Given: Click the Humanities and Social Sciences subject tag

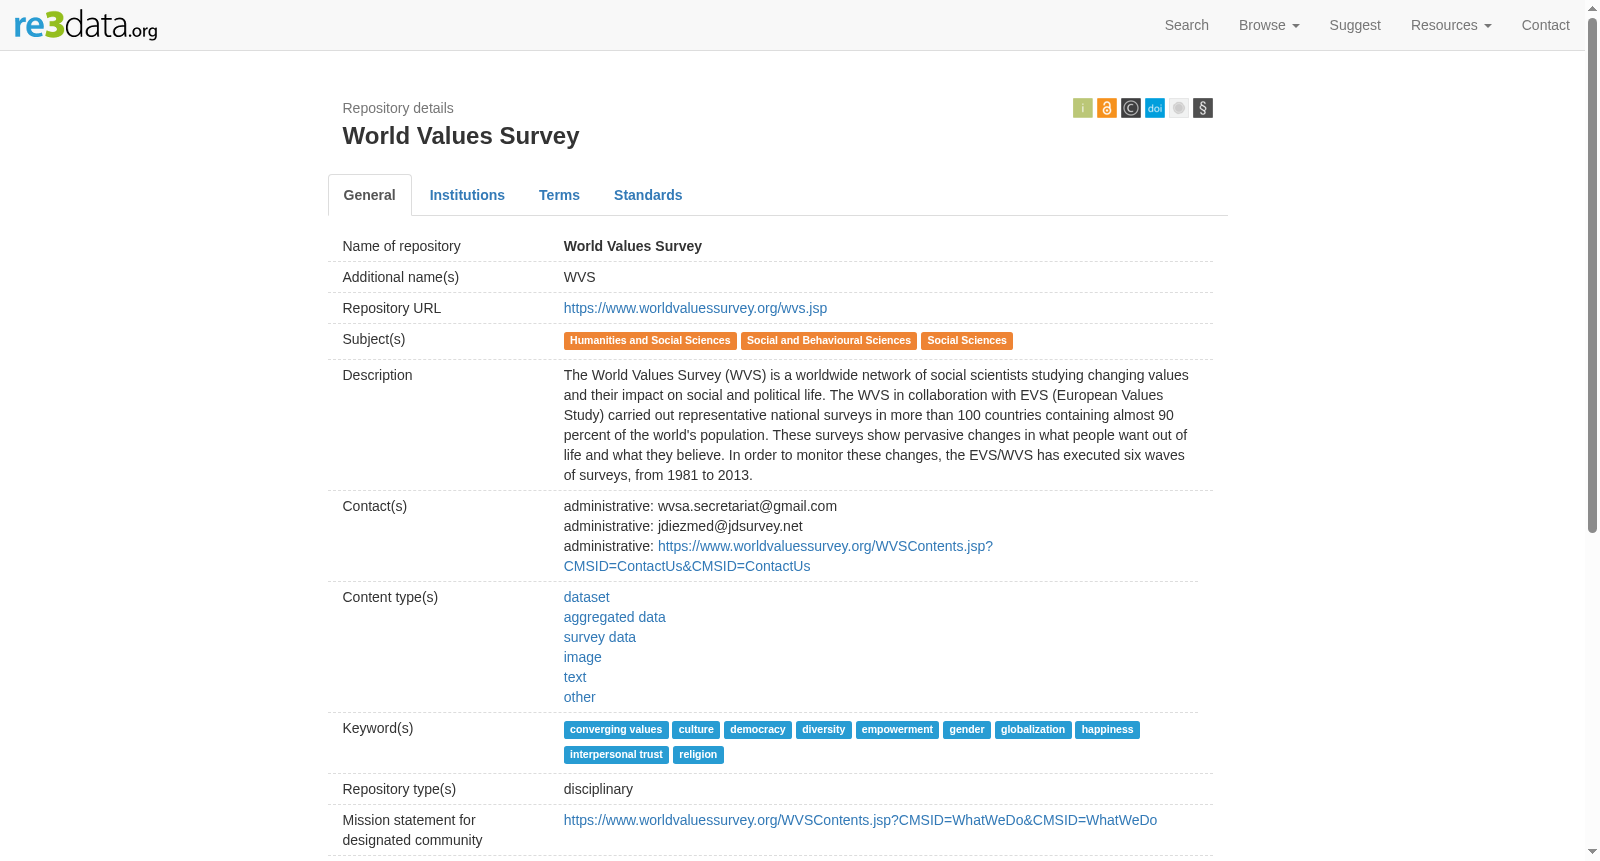Looking at the screenshot, I should [x=650, y=341].
